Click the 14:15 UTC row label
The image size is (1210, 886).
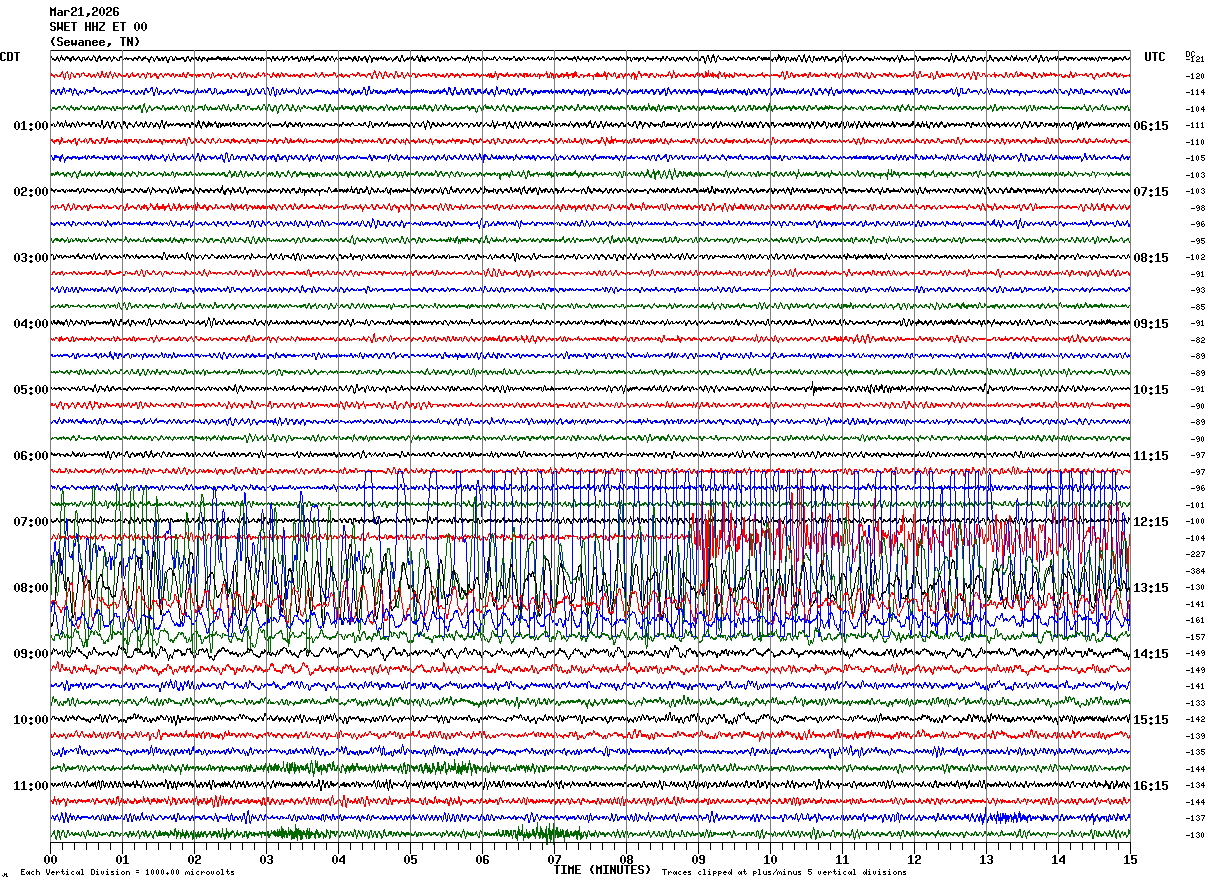(1151, 654)
